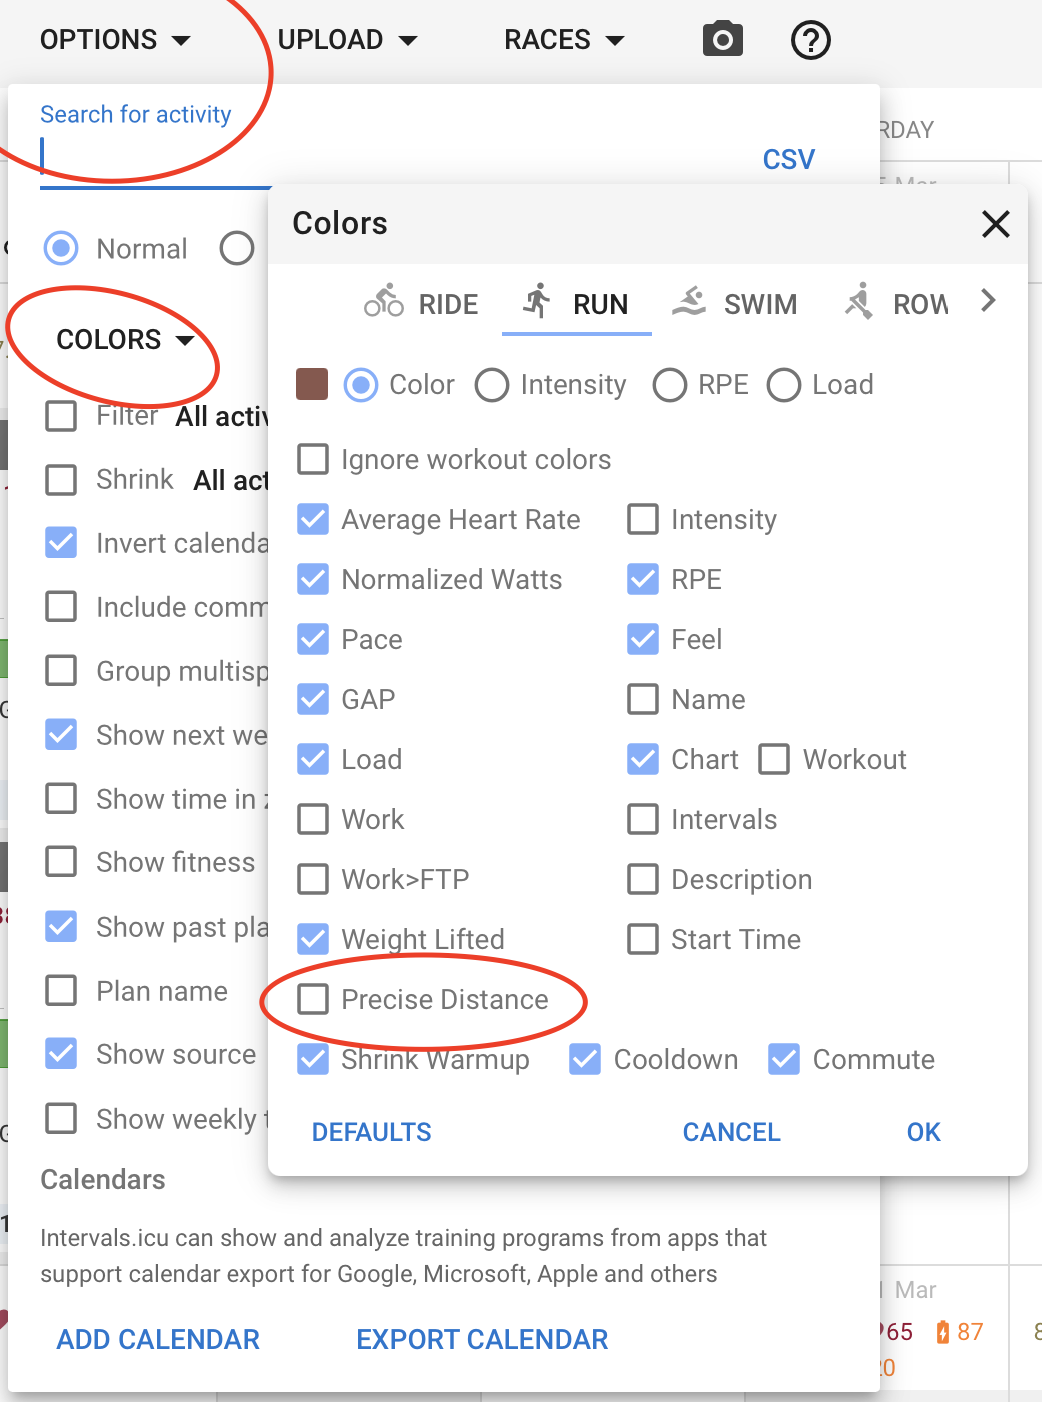Screen dimensions: 1042x1402
Task: Enable the Precise Distance checkbox
Action: click(x=313, y=999)
